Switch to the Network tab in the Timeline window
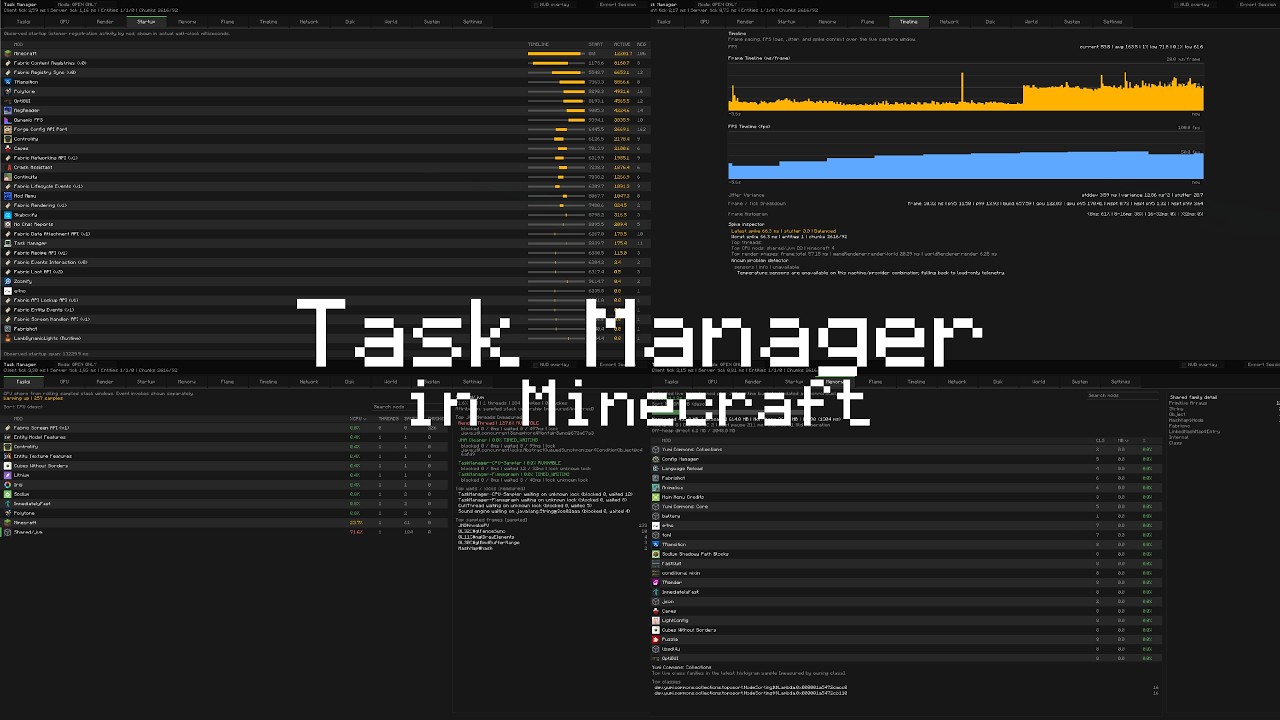This screenshot has width=1280, height=720. (949, 21)
